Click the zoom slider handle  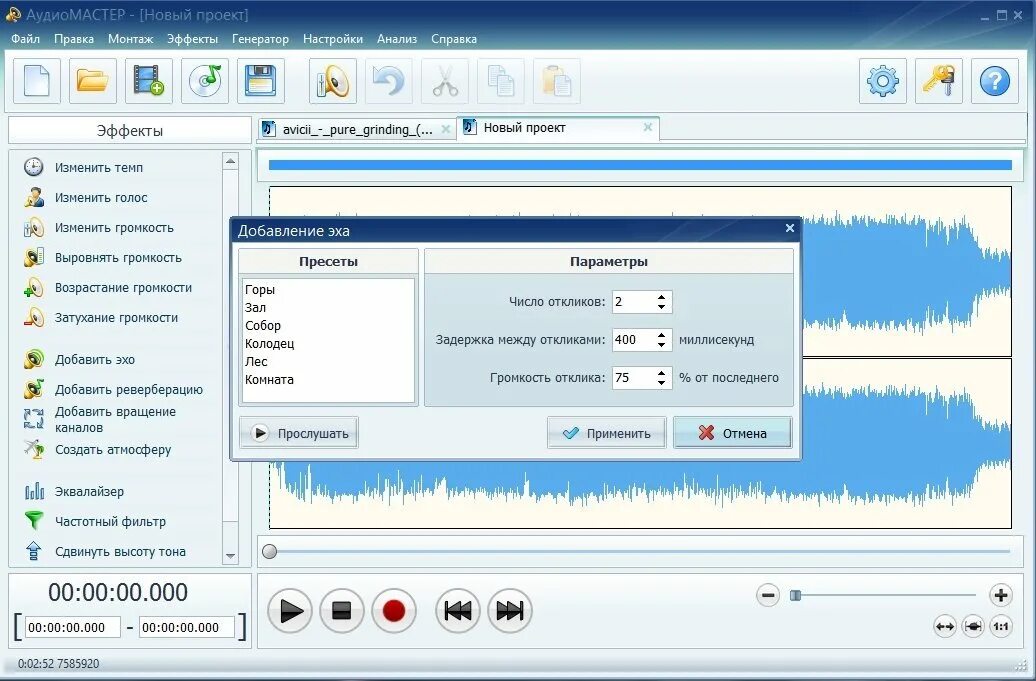coord(796,596)
